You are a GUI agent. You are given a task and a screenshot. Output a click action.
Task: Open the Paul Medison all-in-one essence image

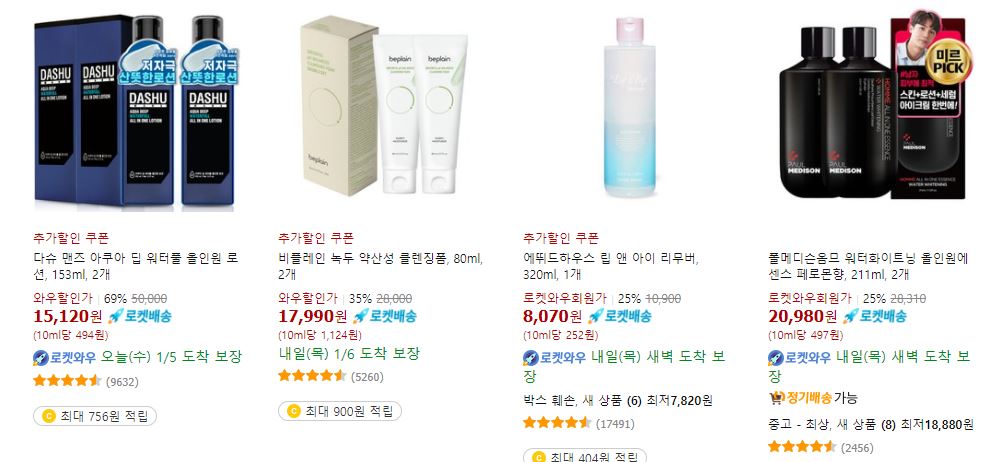click(874, 106)
